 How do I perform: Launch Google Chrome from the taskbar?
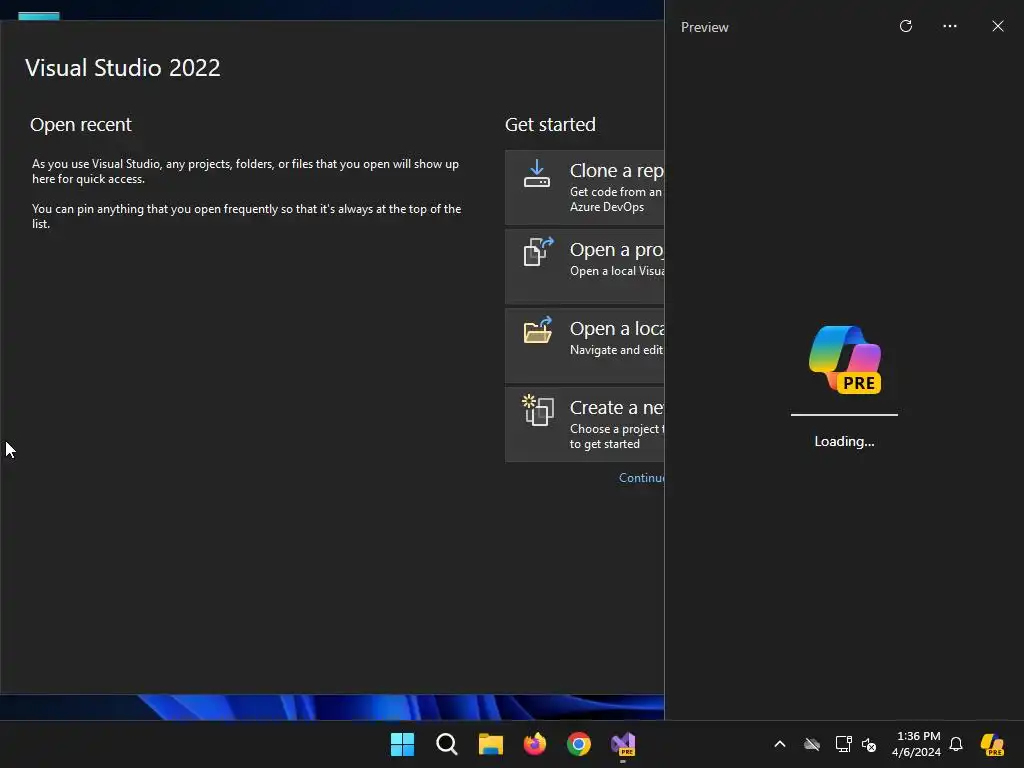point(579,744)
